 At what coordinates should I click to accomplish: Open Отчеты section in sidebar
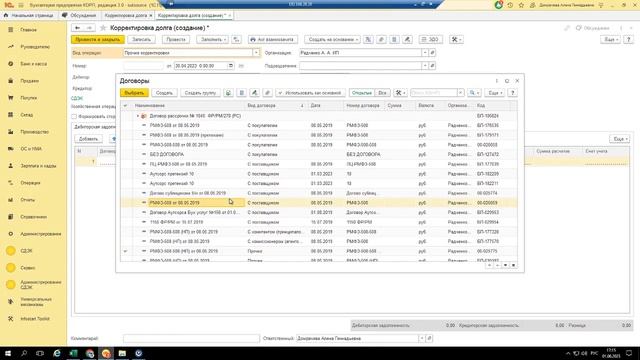pos(27,200)
